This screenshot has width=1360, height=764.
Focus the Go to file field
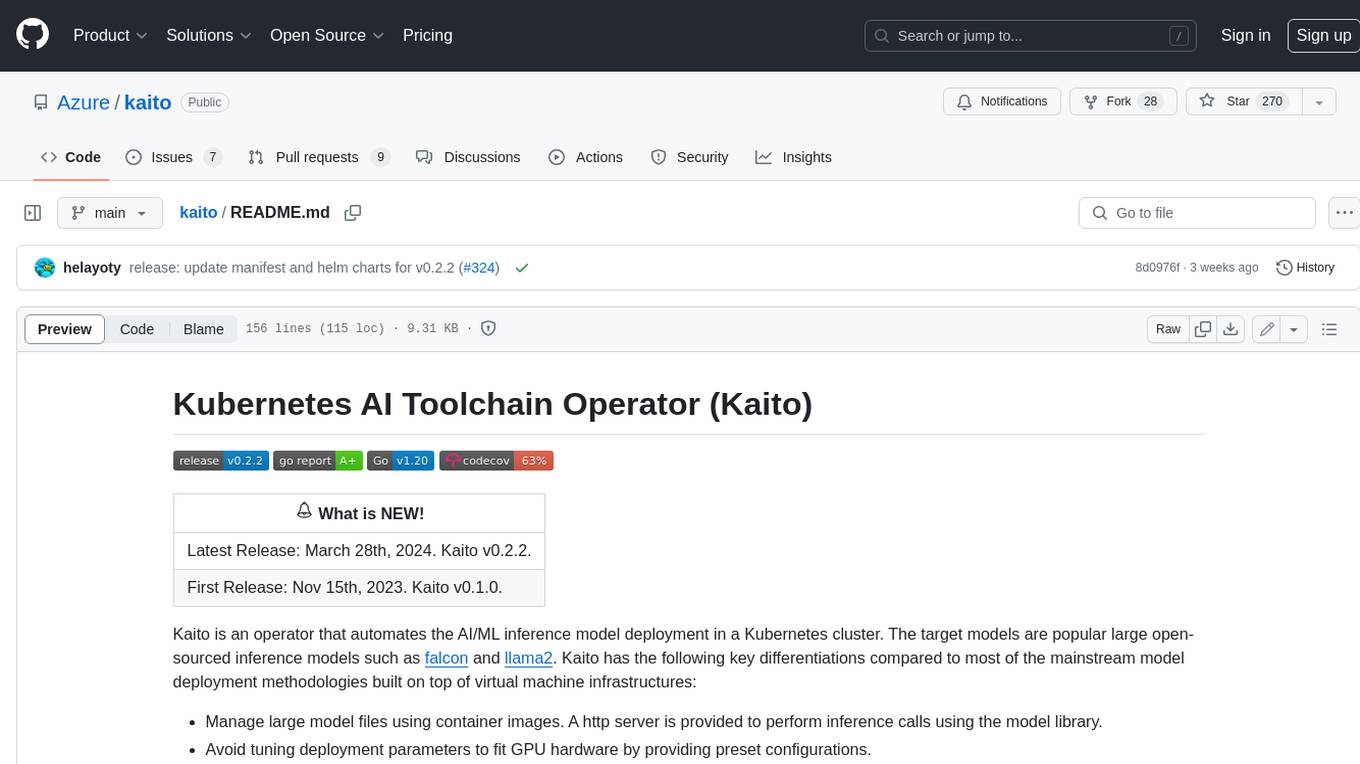1197,213
